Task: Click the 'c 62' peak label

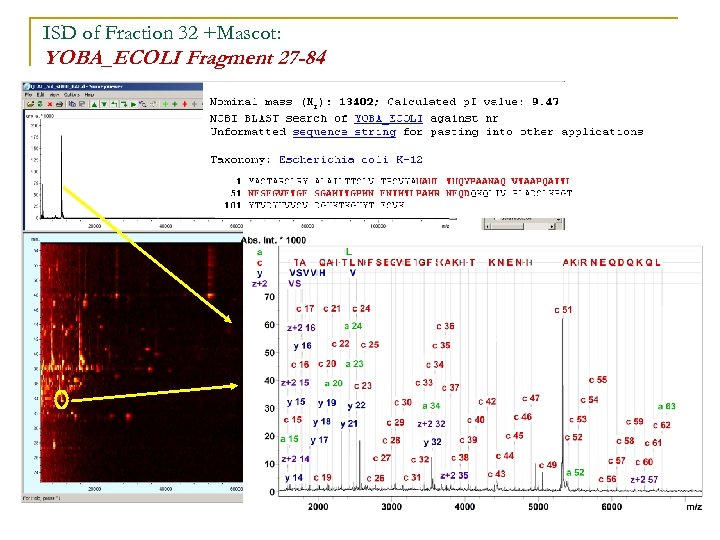Action: click(662, 425)
